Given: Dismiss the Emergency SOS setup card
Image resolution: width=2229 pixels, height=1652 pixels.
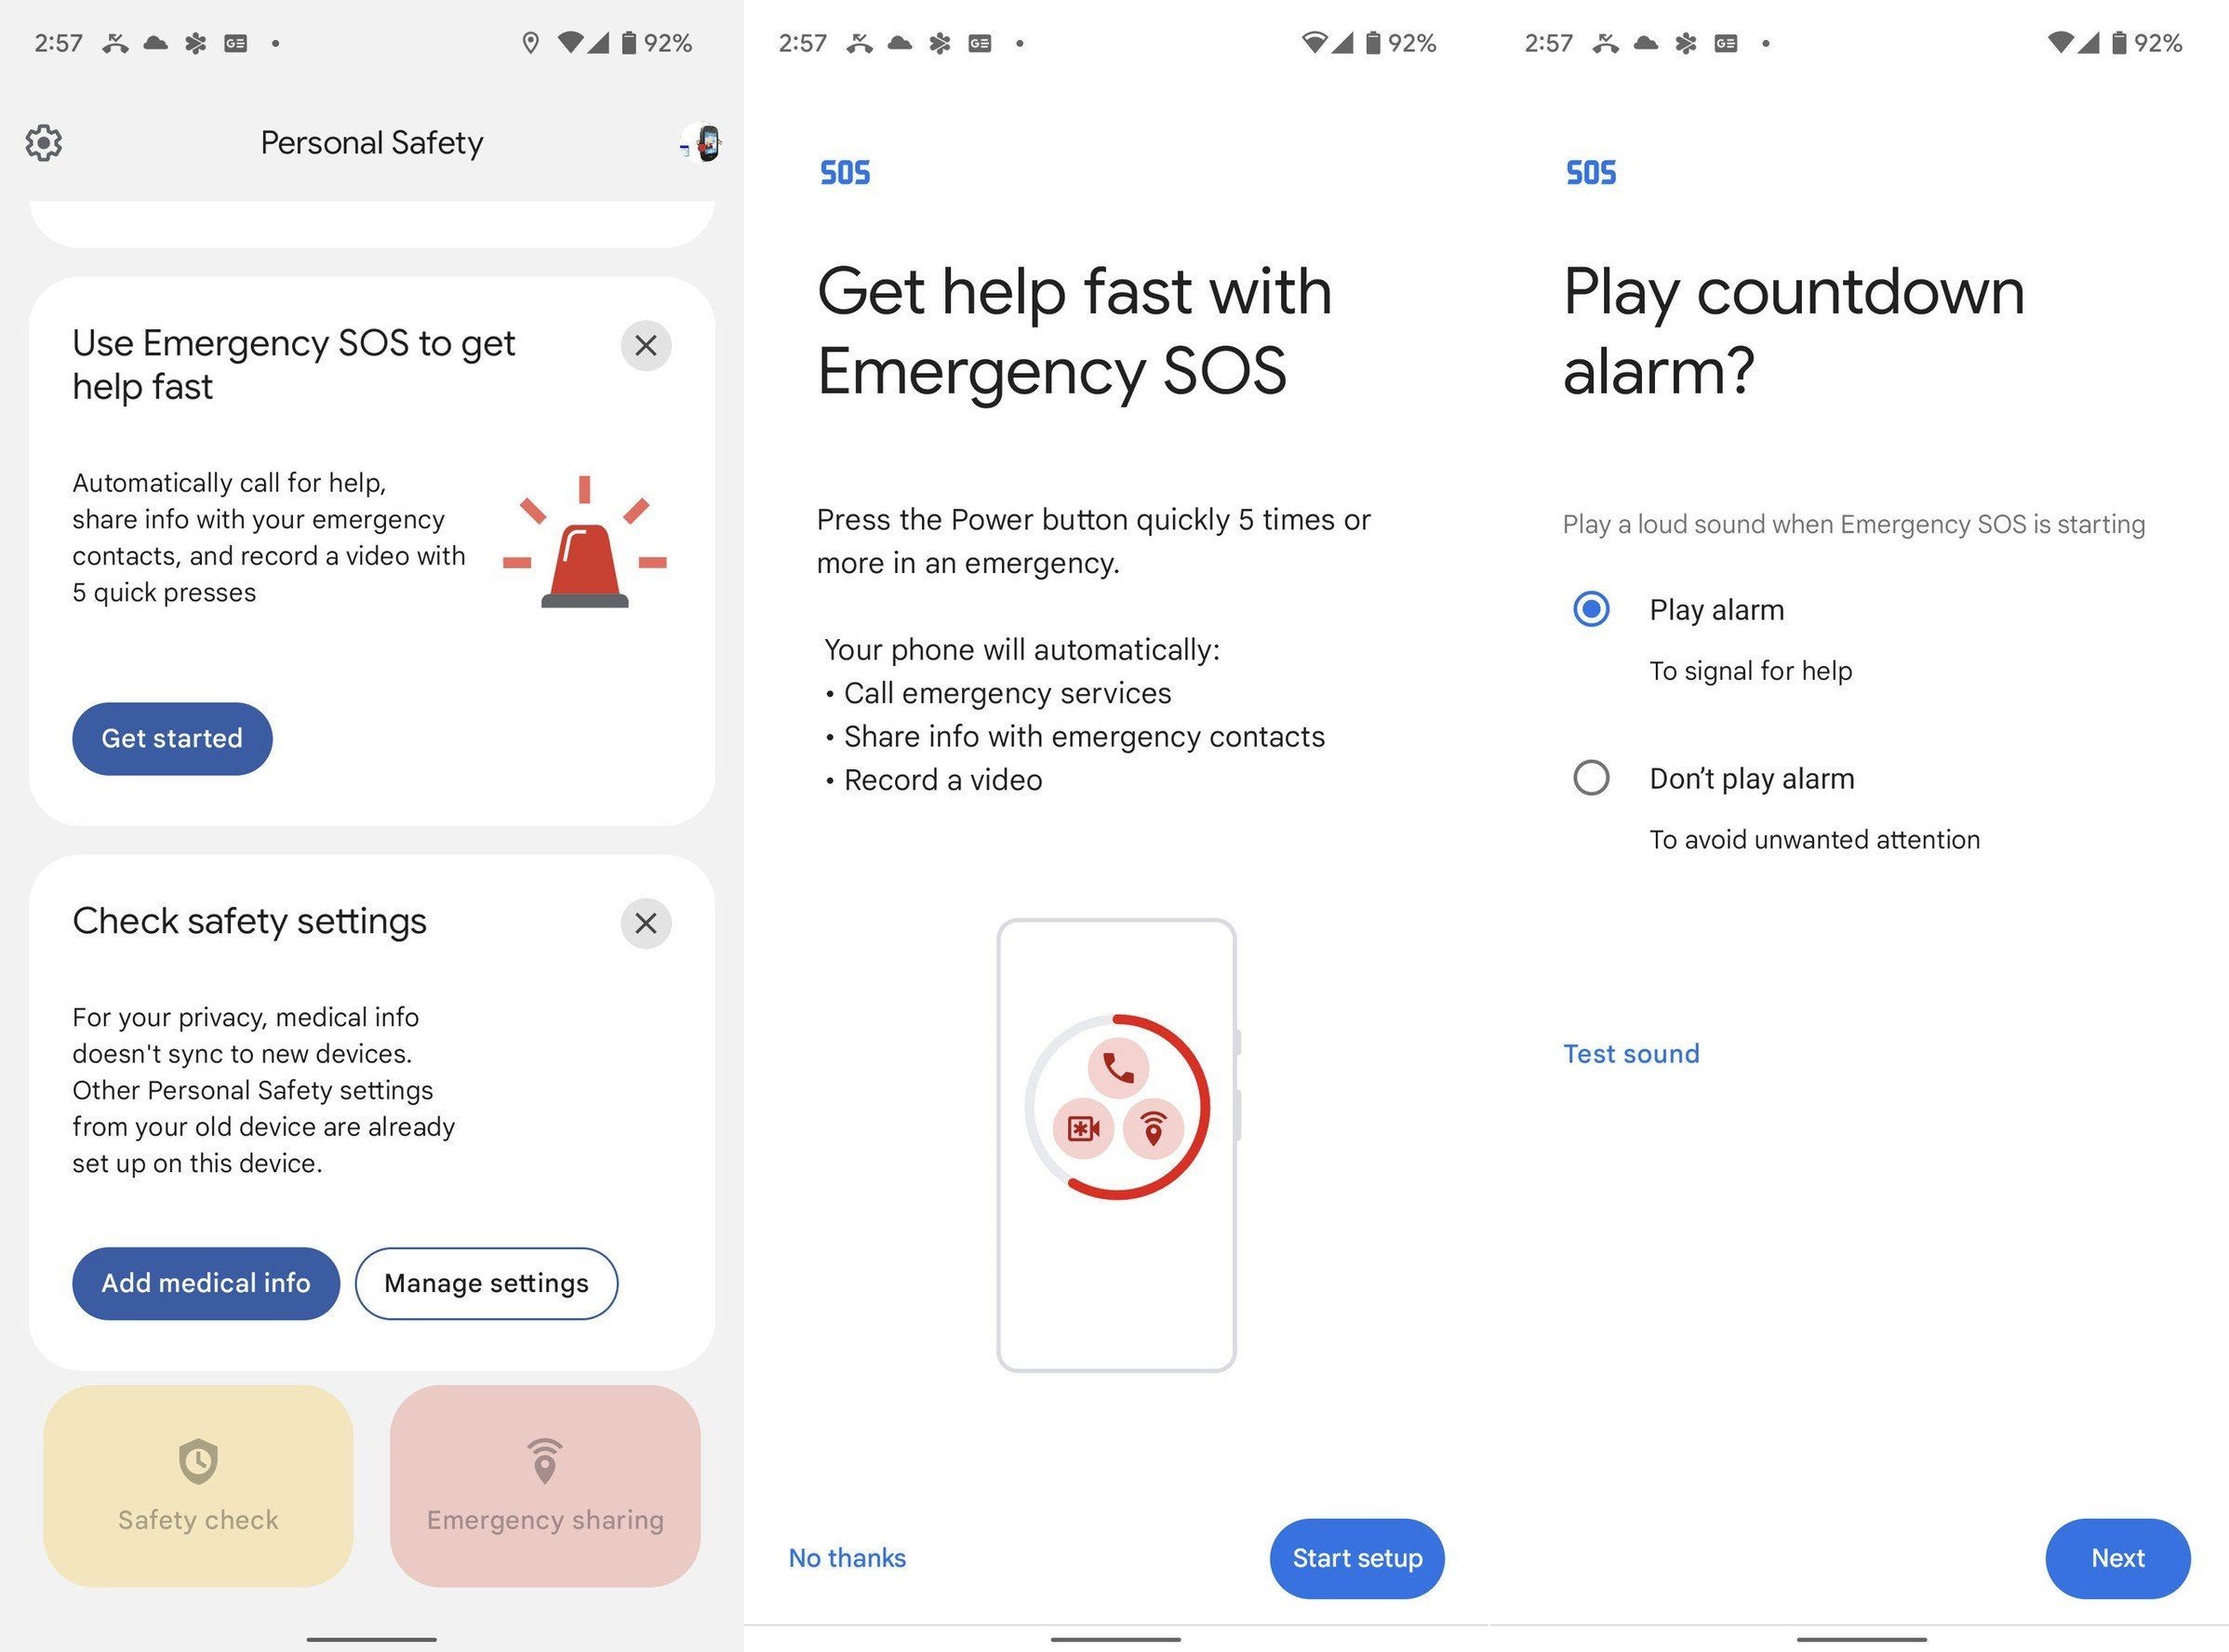Looking at the screenshot, I should pos(646,343).
